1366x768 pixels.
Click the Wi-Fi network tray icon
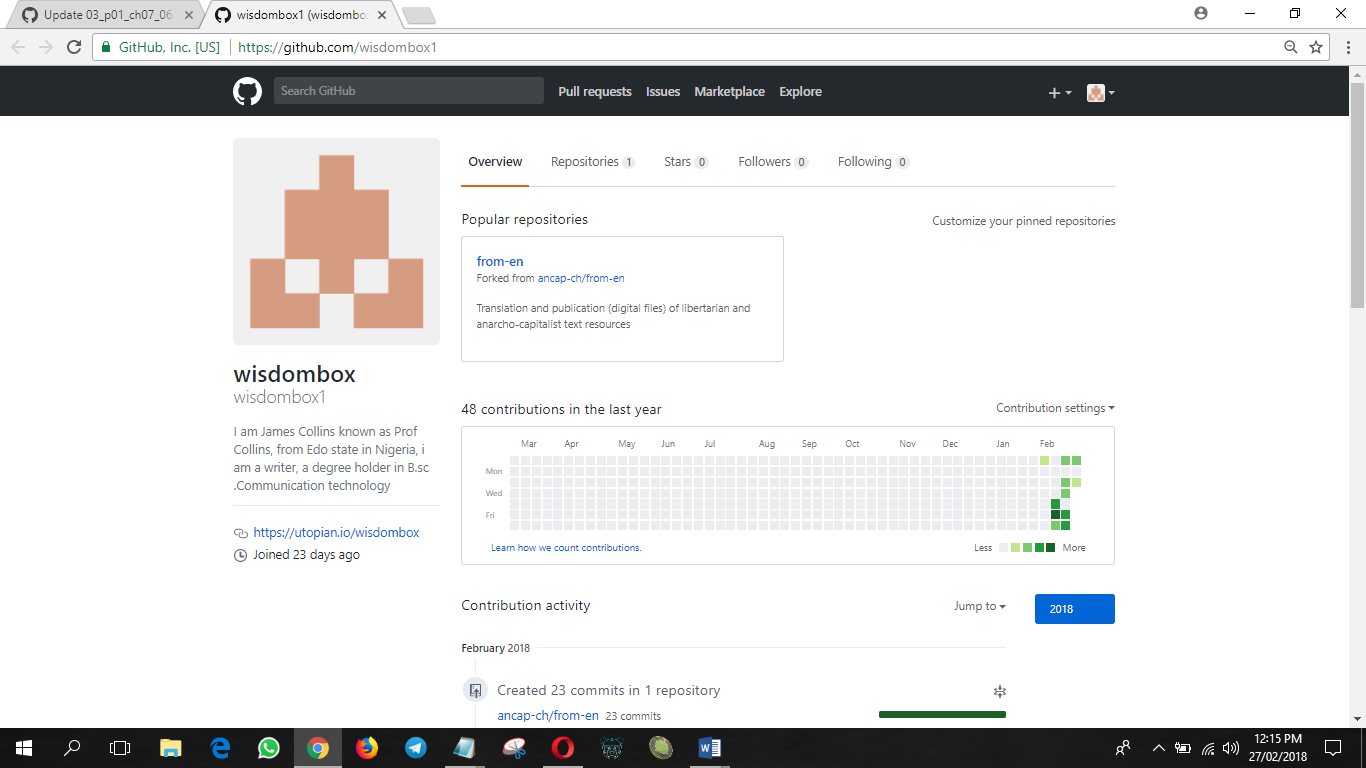point(1208,747)
